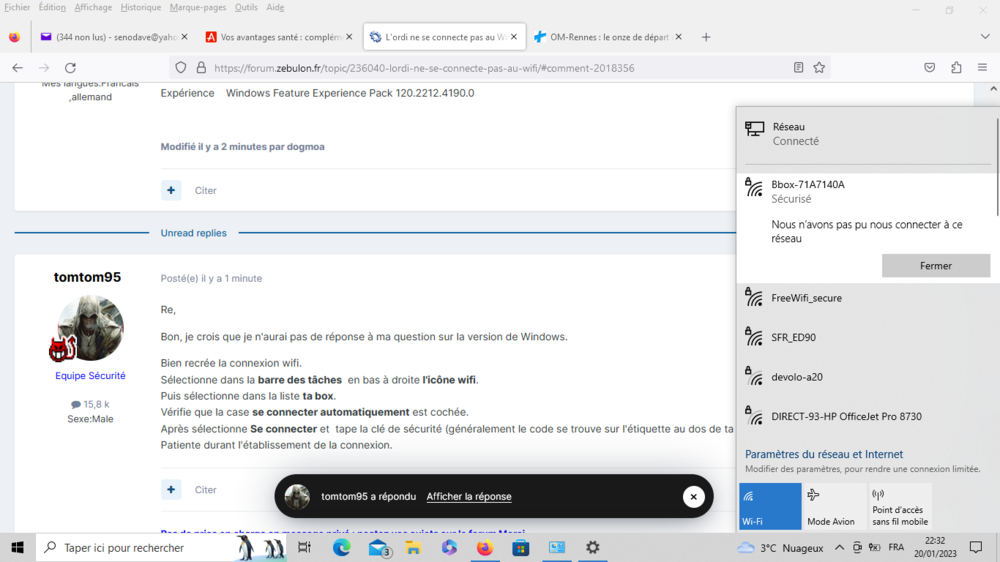Expand the list all tabs chevron
The width and height of the screenshot is (1000, 562).
(x=984, y=37)
